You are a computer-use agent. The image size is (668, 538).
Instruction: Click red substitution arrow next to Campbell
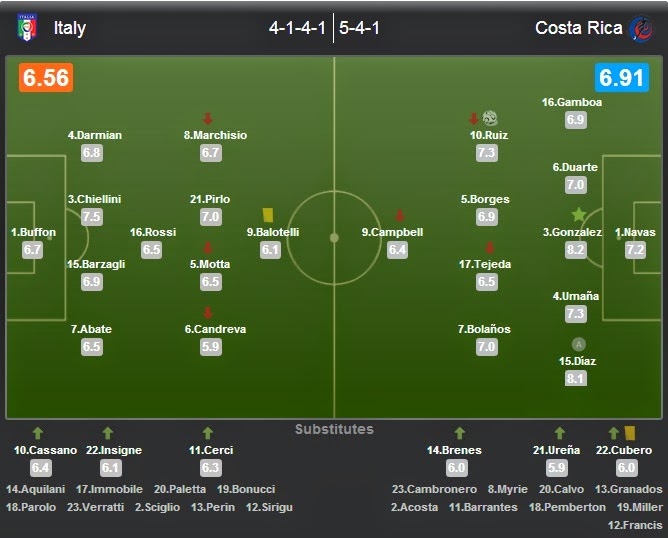(400, 215)
